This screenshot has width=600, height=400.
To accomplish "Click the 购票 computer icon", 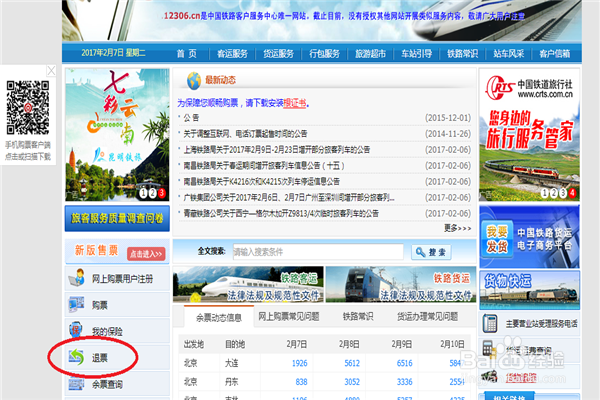I will pyautogui.click(x=77, y=305).
